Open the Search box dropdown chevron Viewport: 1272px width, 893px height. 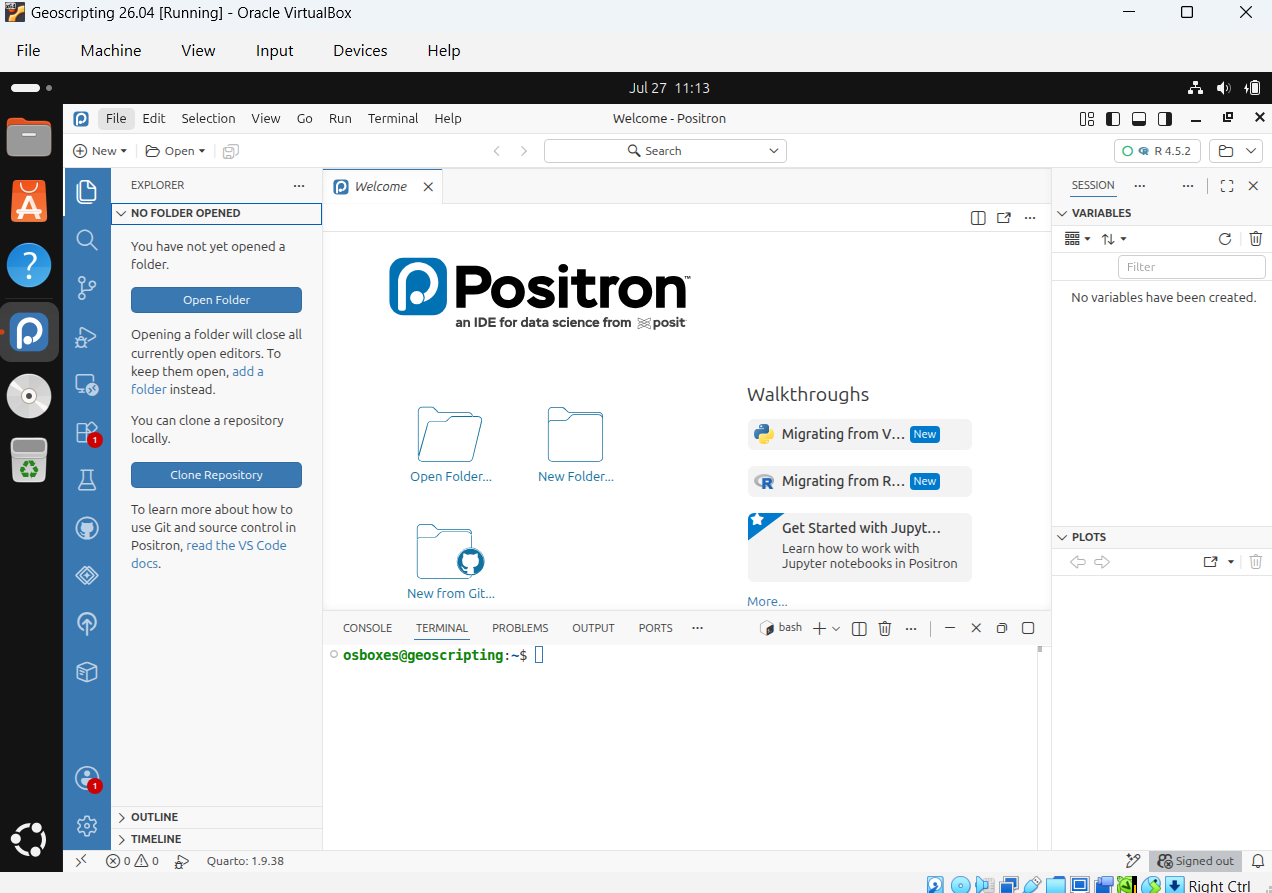[x=773, y=151]
